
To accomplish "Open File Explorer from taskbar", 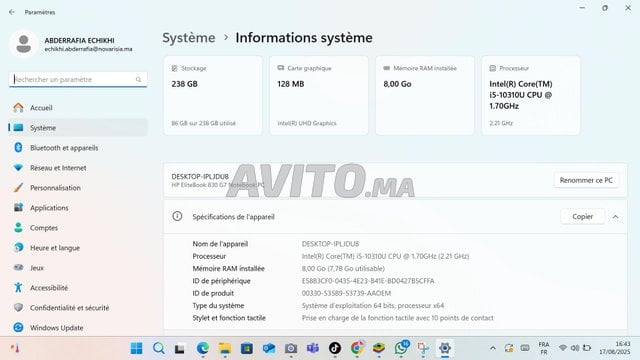I will click(224, 348).
